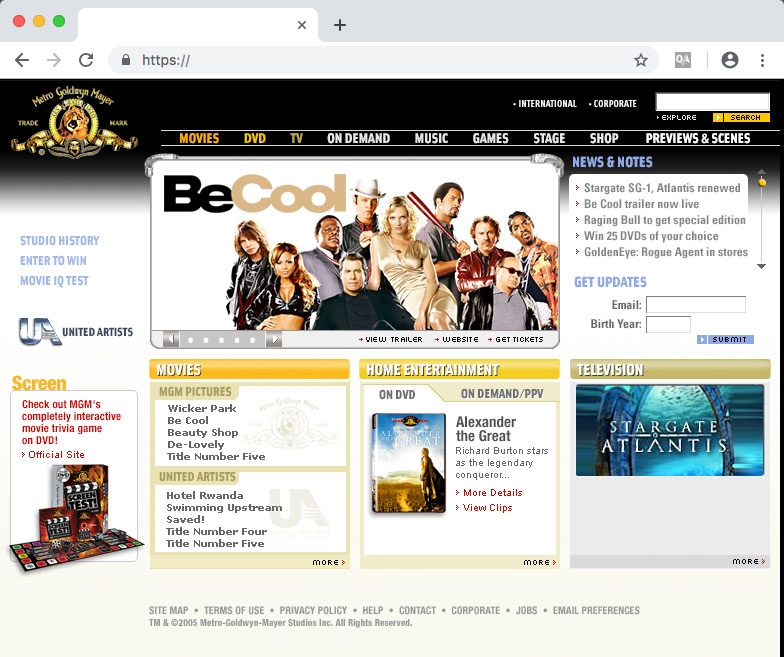Open the Stage navigation item
Image resolution: width=784 pixels, height=657 pixels.
coord(549,138)
